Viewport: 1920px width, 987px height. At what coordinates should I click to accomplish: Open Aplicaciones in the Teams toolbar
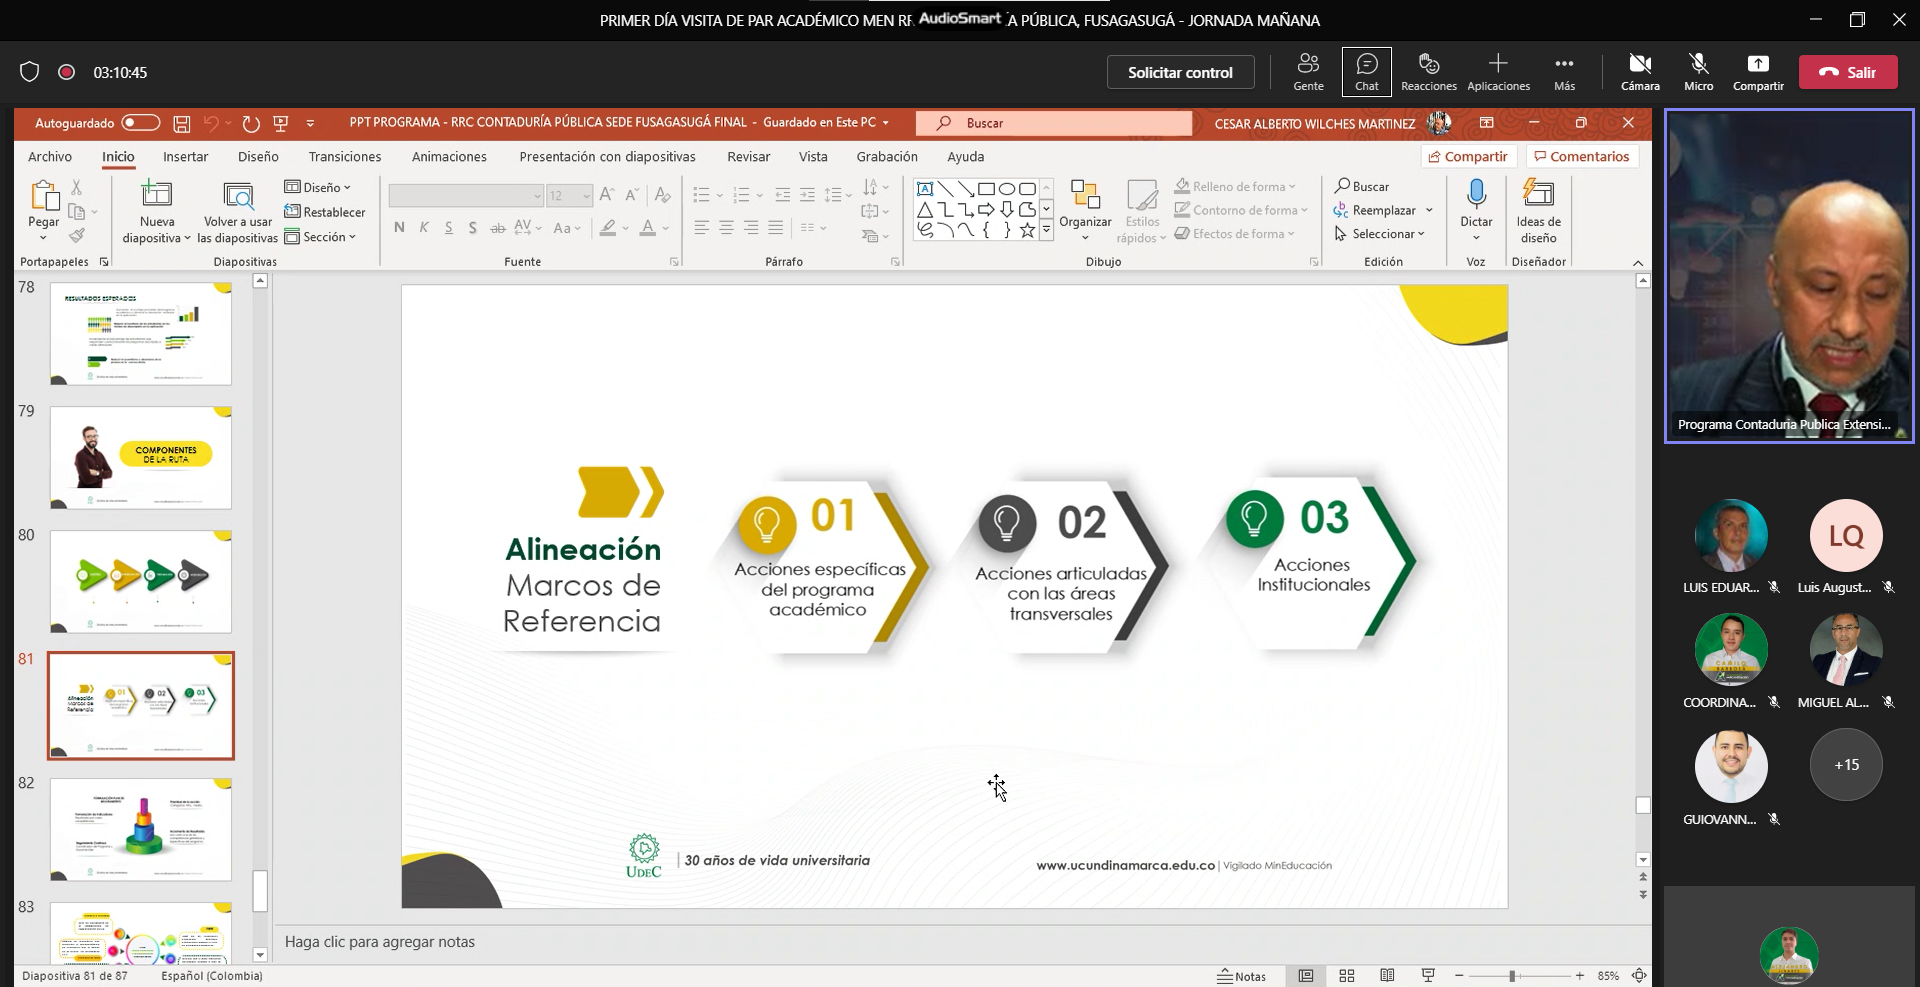click(x=1498, y=72)
